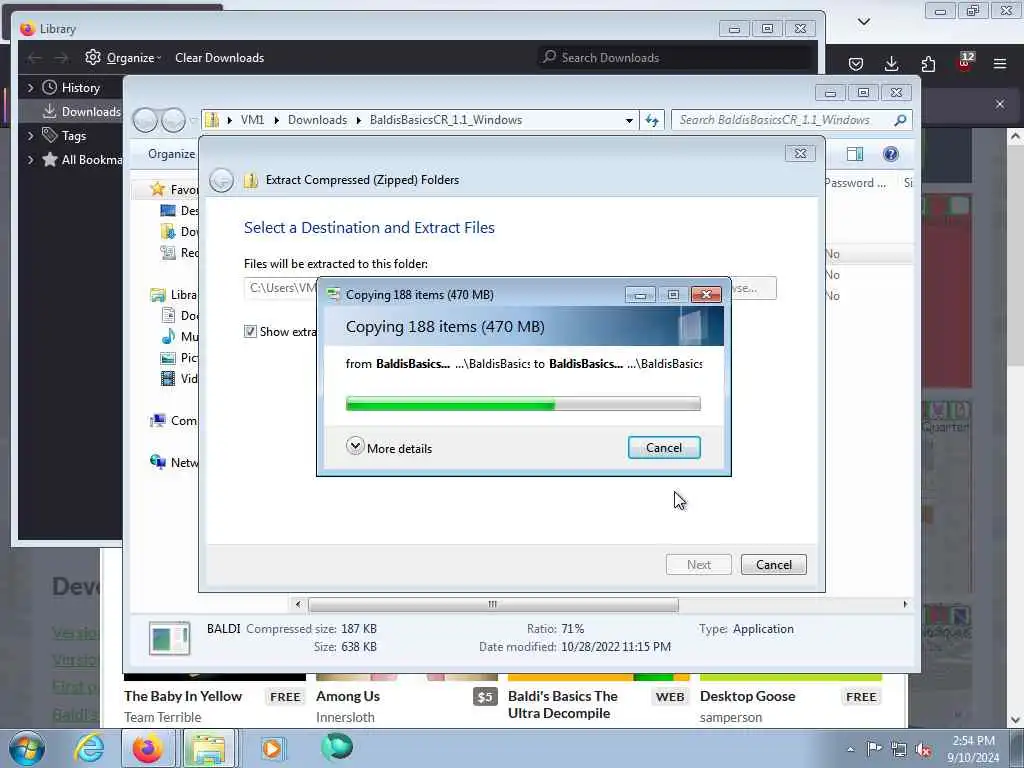The width and height of the screenshot is (1024, 768).
Task: Open The Baby In Yellow game link
Action: (183, 697)
